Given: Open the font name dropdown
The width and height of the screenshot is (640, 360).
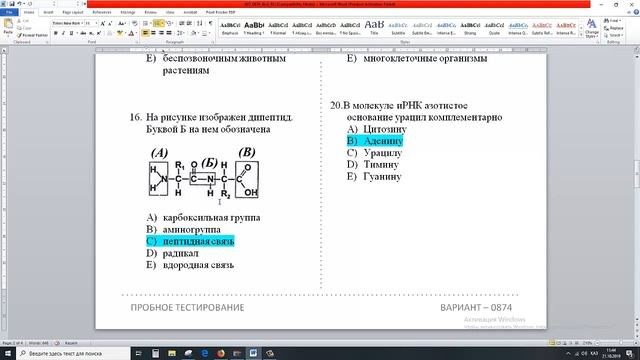Looking at the screenshot, I should tap(82, 24).
